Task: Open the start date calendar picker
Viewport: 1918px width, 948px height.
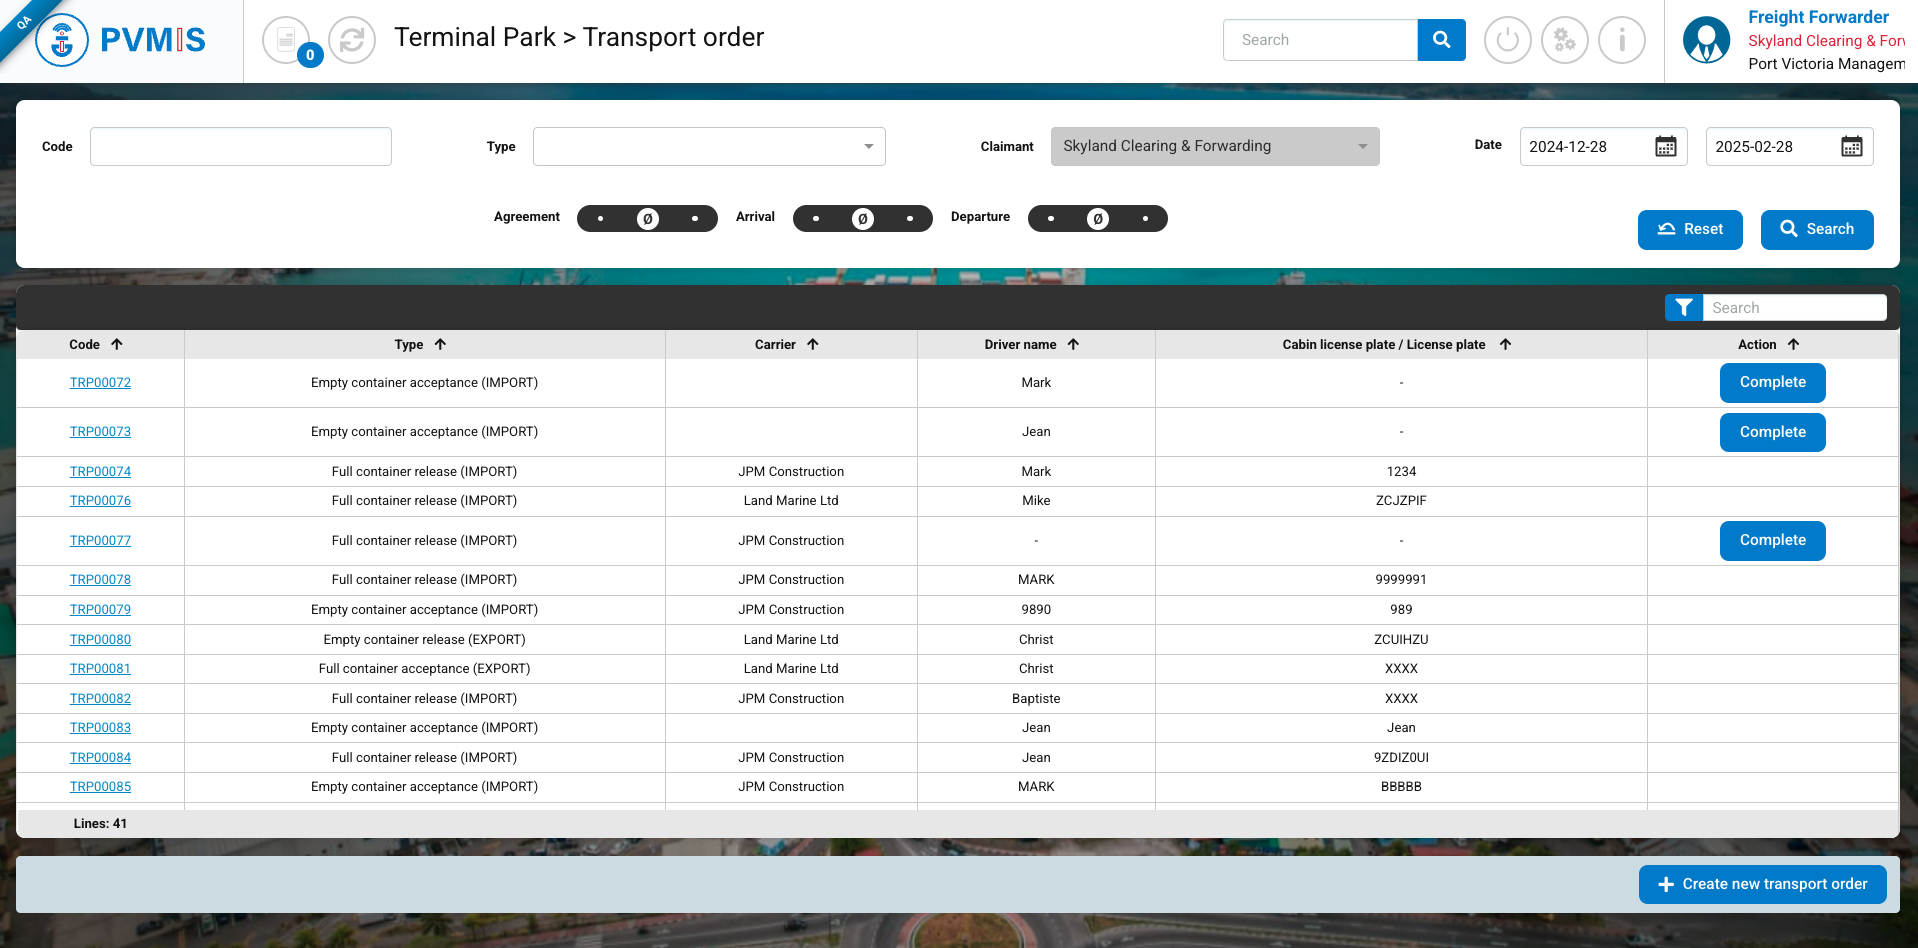Action: [1665, 147]
